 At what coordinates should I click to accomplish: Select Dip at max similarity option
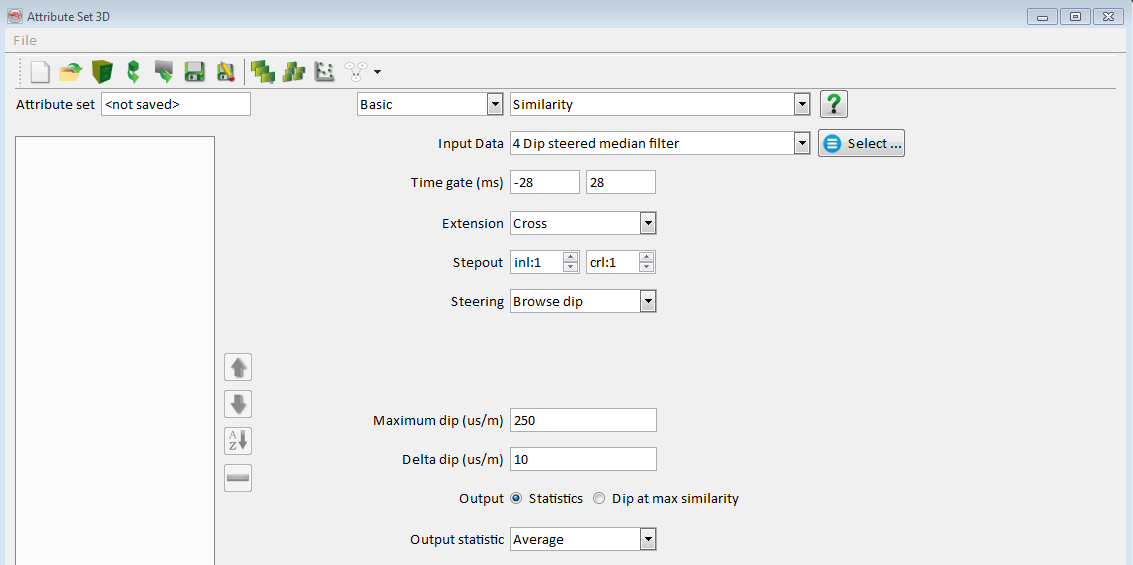pyautogui.click(x=599, y=498)
